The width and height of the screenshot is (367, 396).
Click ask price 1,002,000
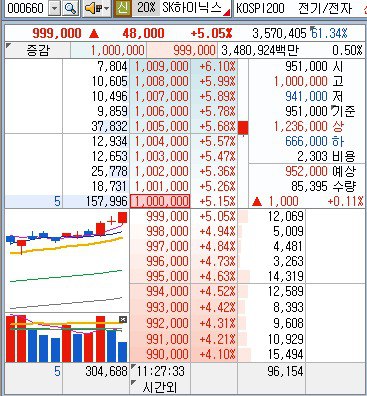click(161, 171)
